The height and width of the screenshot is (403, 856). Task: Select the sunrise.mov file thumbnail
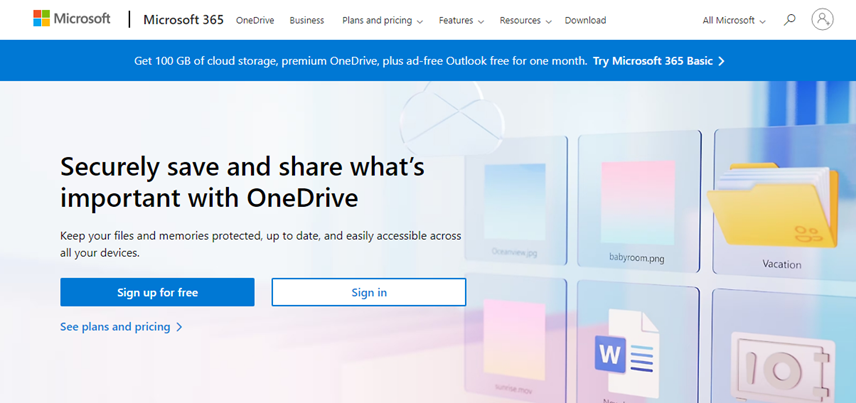[x=514, y=339]
